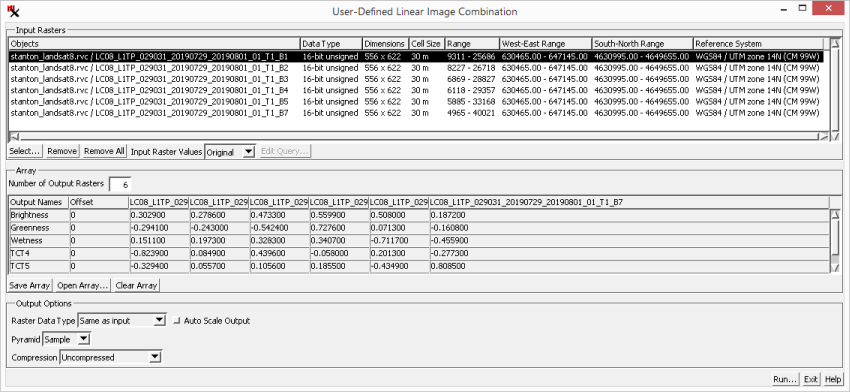This screenshot has width=850, height=392.
Task: Click the Number of Output Rasters field
Action: coord(120,185)
